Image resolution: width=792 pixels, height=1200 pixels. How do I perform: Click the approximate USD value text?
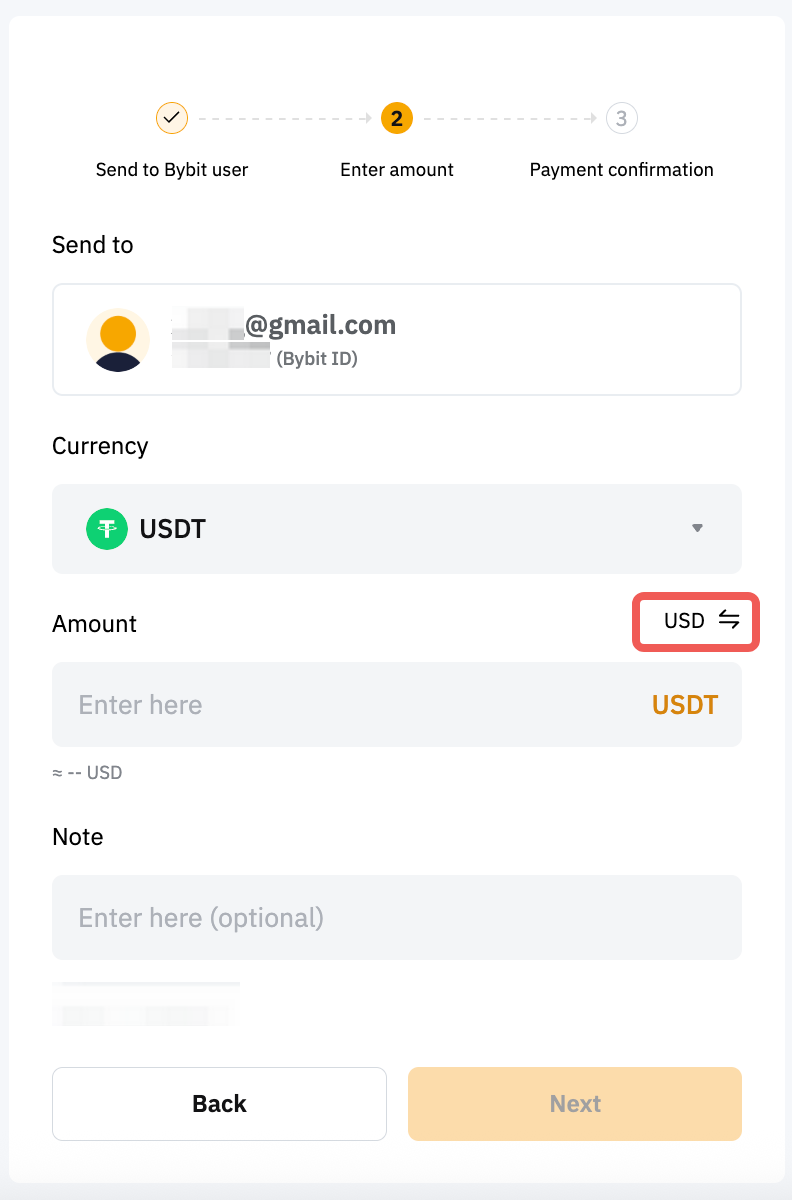87,773
